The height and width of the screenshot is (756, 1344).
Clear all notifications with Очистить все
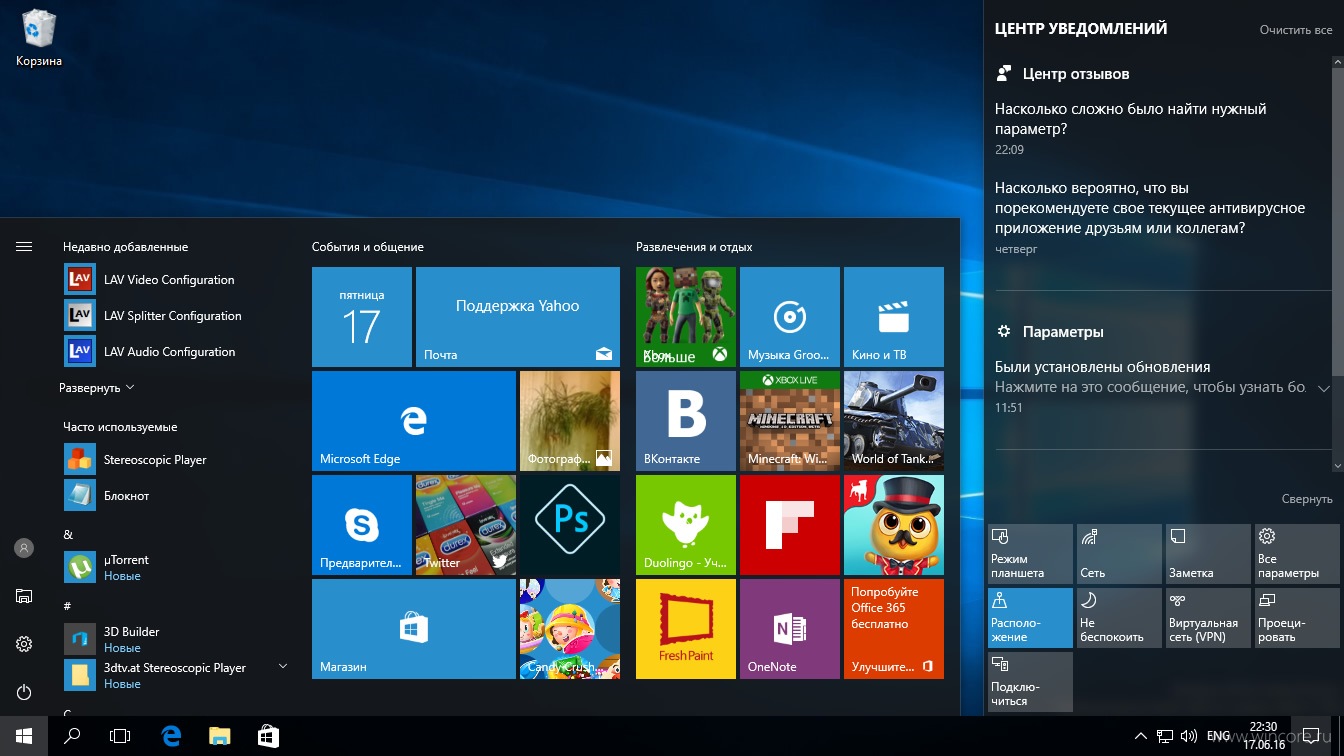coord(1296,30)
